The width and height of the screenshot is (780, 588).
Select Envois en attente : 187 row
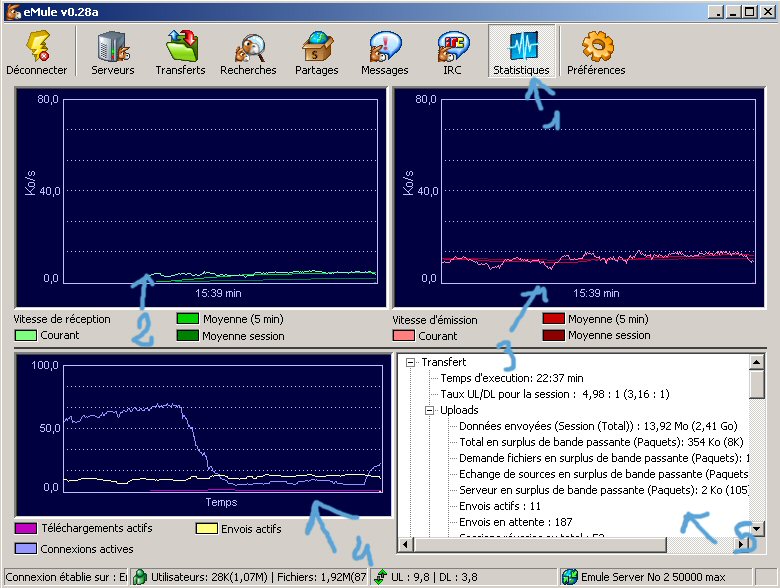515,522
